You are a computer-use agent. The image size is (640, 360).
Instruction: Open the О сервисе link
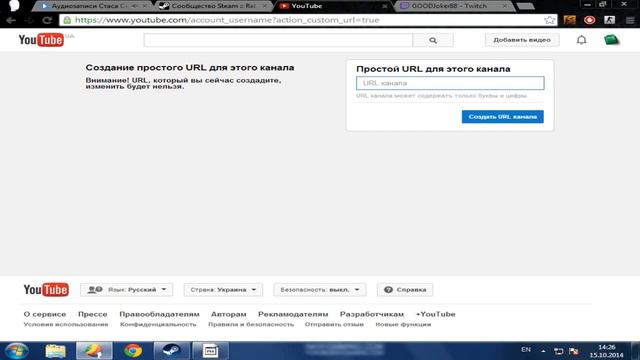(45, 314)
